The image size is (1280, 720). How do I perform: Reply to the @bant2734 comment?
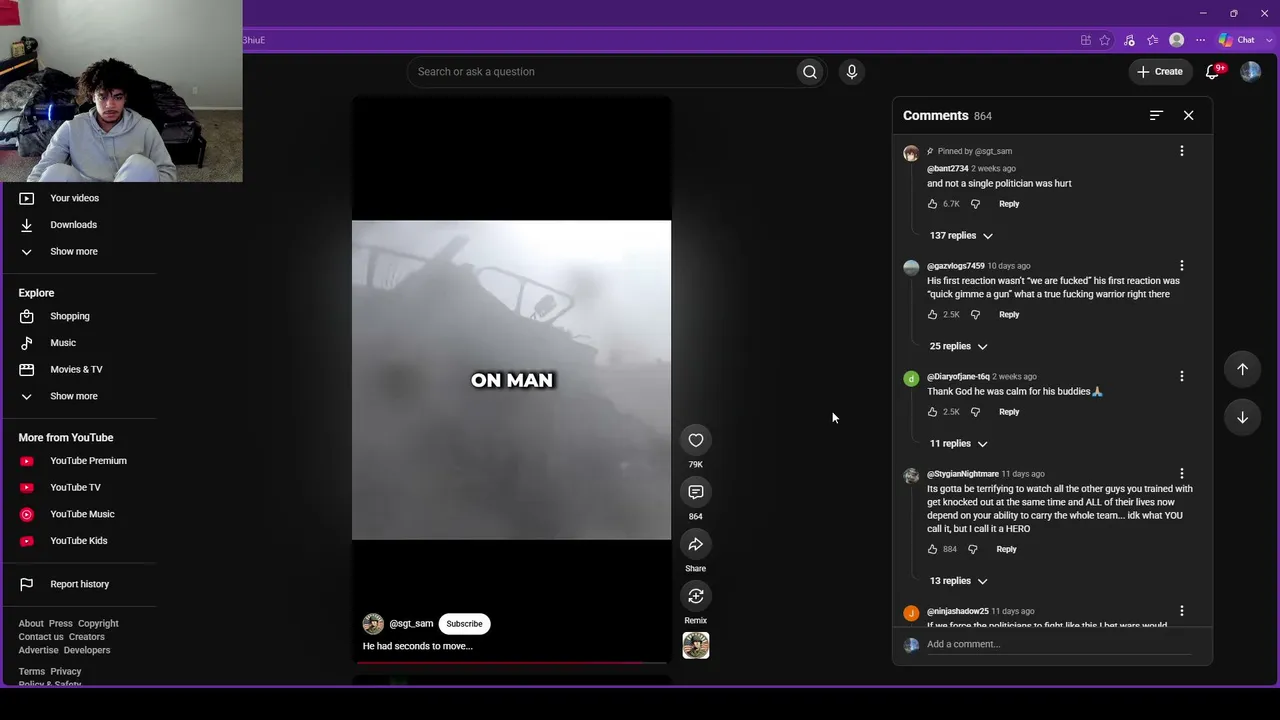click(1009, 204)
